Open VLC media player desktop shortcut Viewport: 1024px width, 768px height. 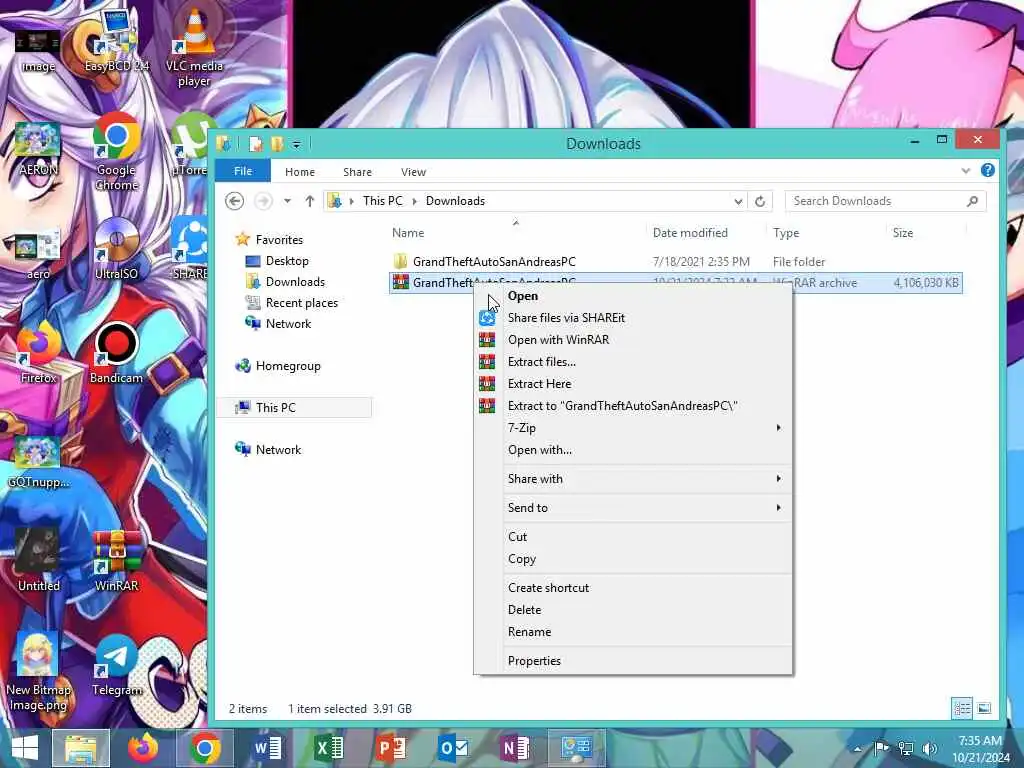pyautogui.click(x=194, y=47)
